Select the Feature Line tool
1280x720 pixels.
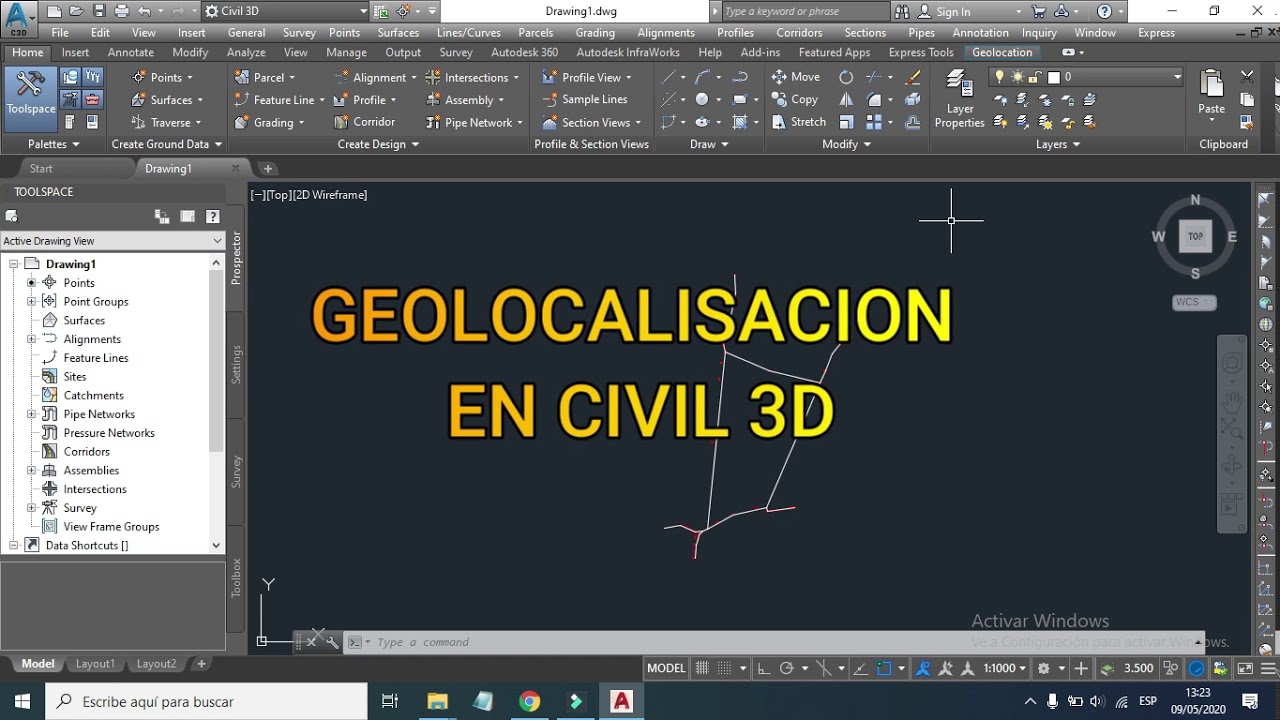(279, 100)
